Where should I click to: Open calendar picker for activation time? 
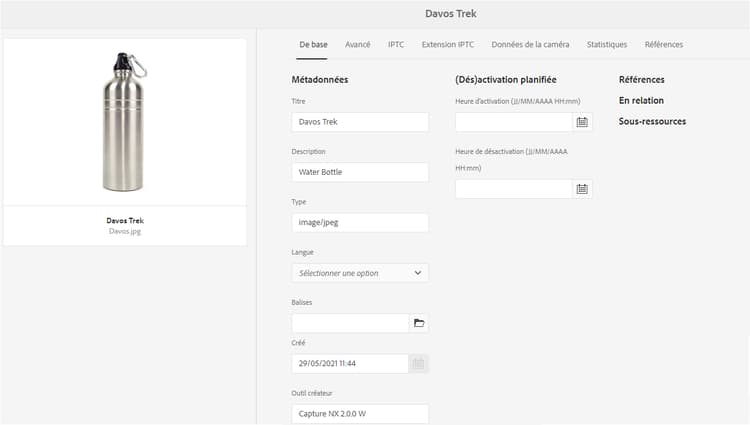click(x=582, y=122)
